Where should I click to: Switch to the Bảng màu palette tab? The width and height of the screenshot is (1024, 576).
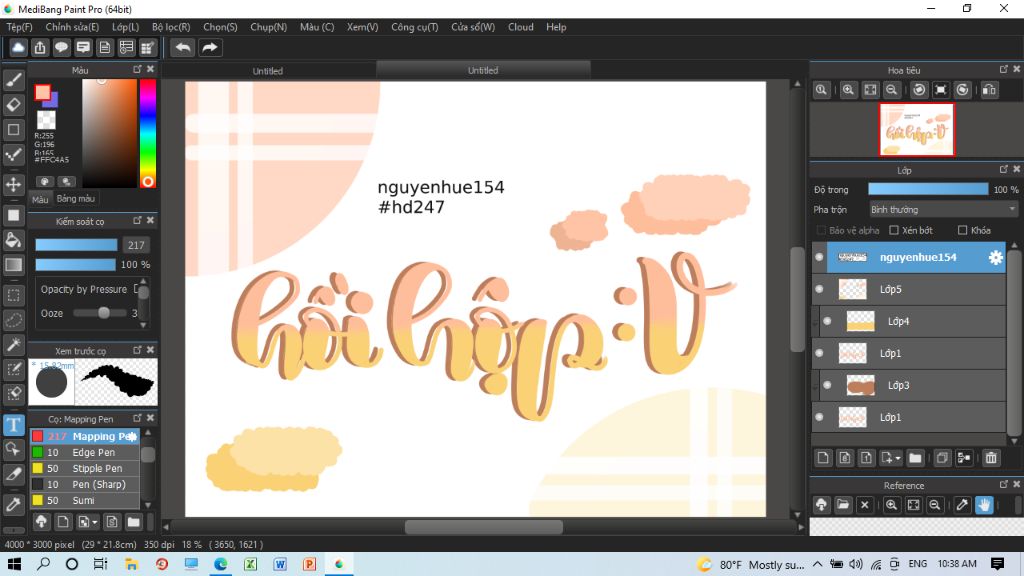click(76, 199)
